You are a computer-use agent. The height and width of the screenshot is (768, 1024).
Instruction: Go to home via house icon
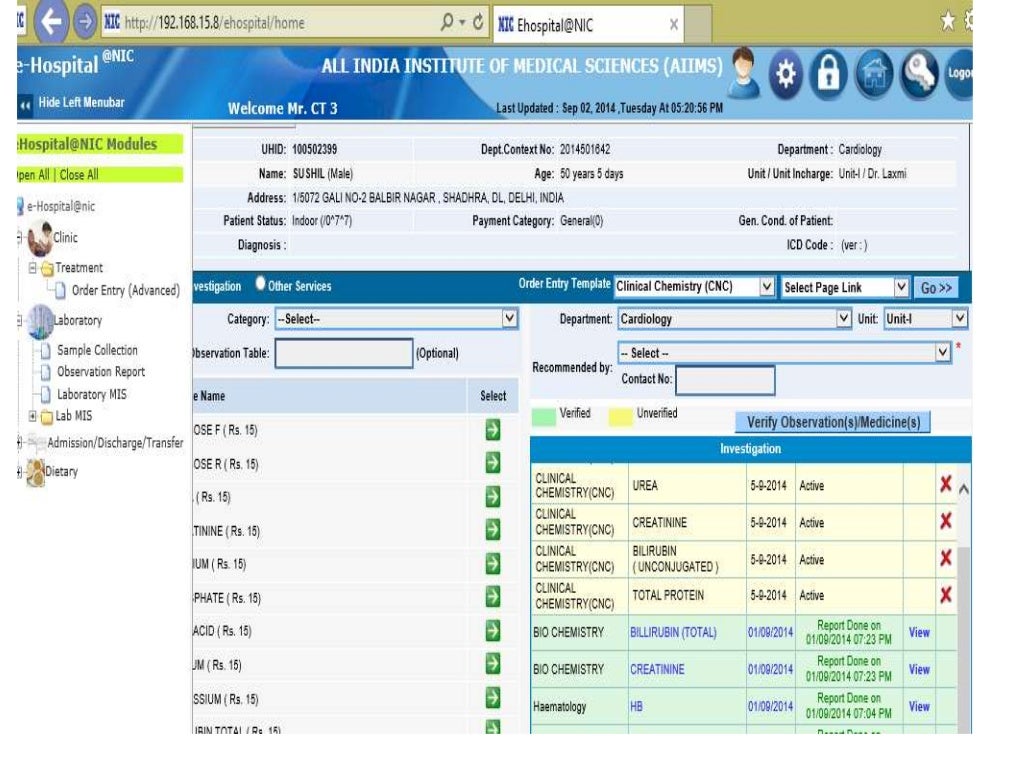[x=874, y=74]
